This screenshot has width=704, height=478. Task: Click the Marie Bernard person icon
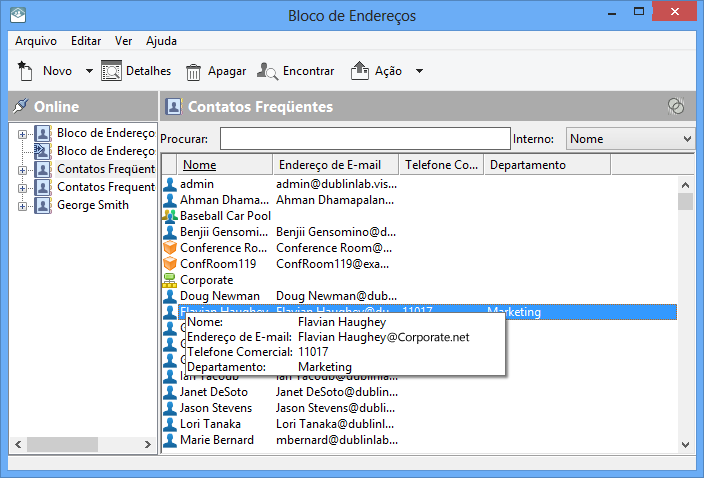tap(170, 440)
